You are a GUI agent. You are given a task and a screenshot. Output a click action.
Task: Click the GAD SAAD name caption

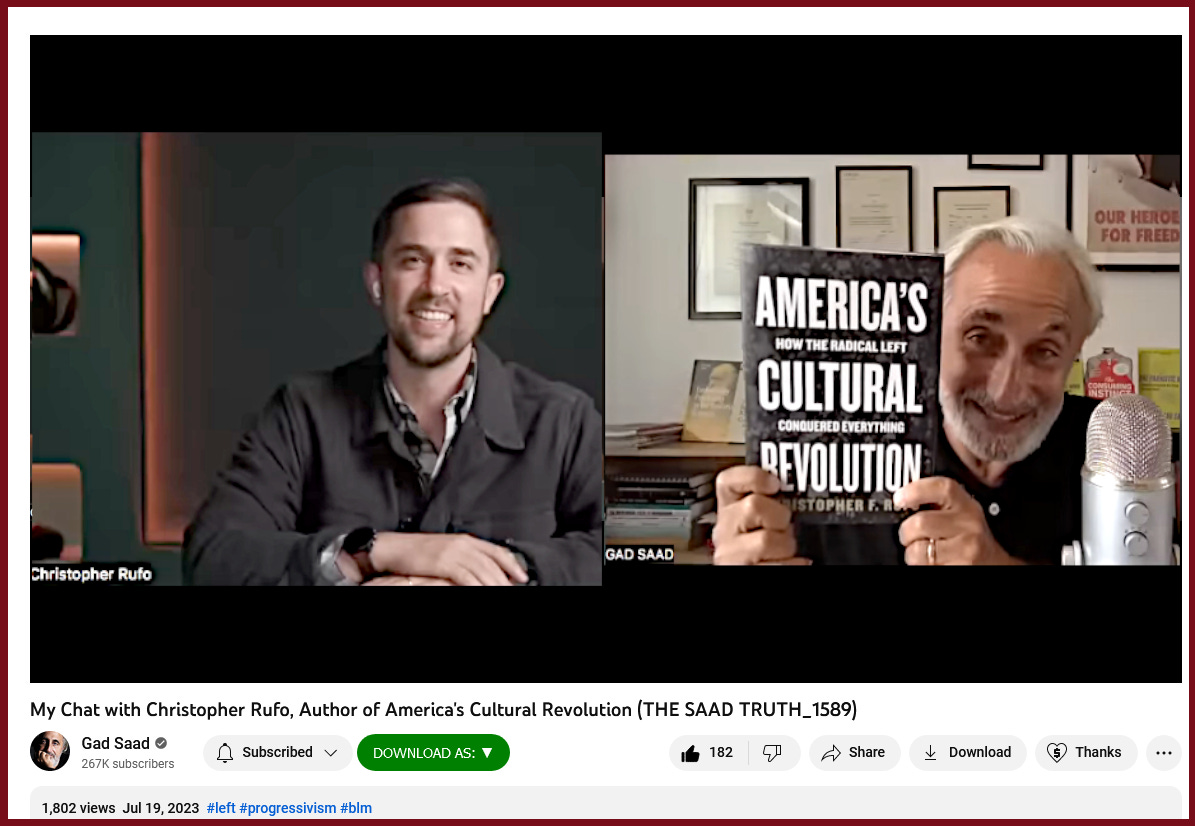point(639,554)
